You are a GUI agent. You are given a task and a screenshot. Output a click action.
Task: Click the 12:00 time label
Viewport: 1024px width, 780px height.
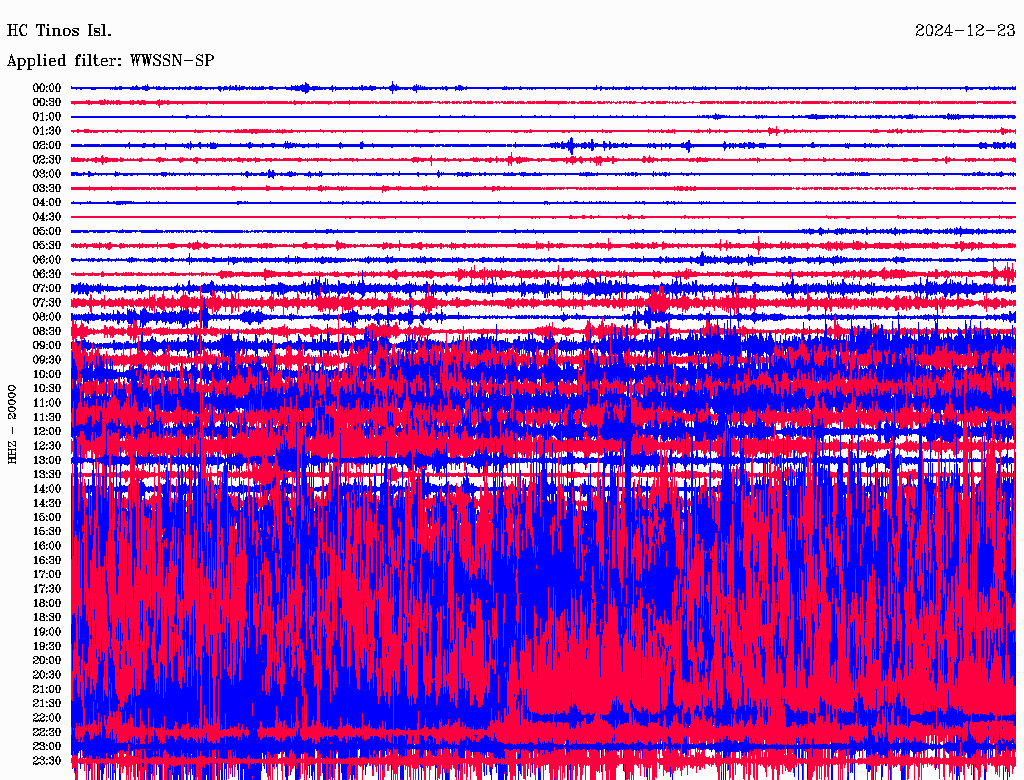pyautogui.click(x=47, y=431)
